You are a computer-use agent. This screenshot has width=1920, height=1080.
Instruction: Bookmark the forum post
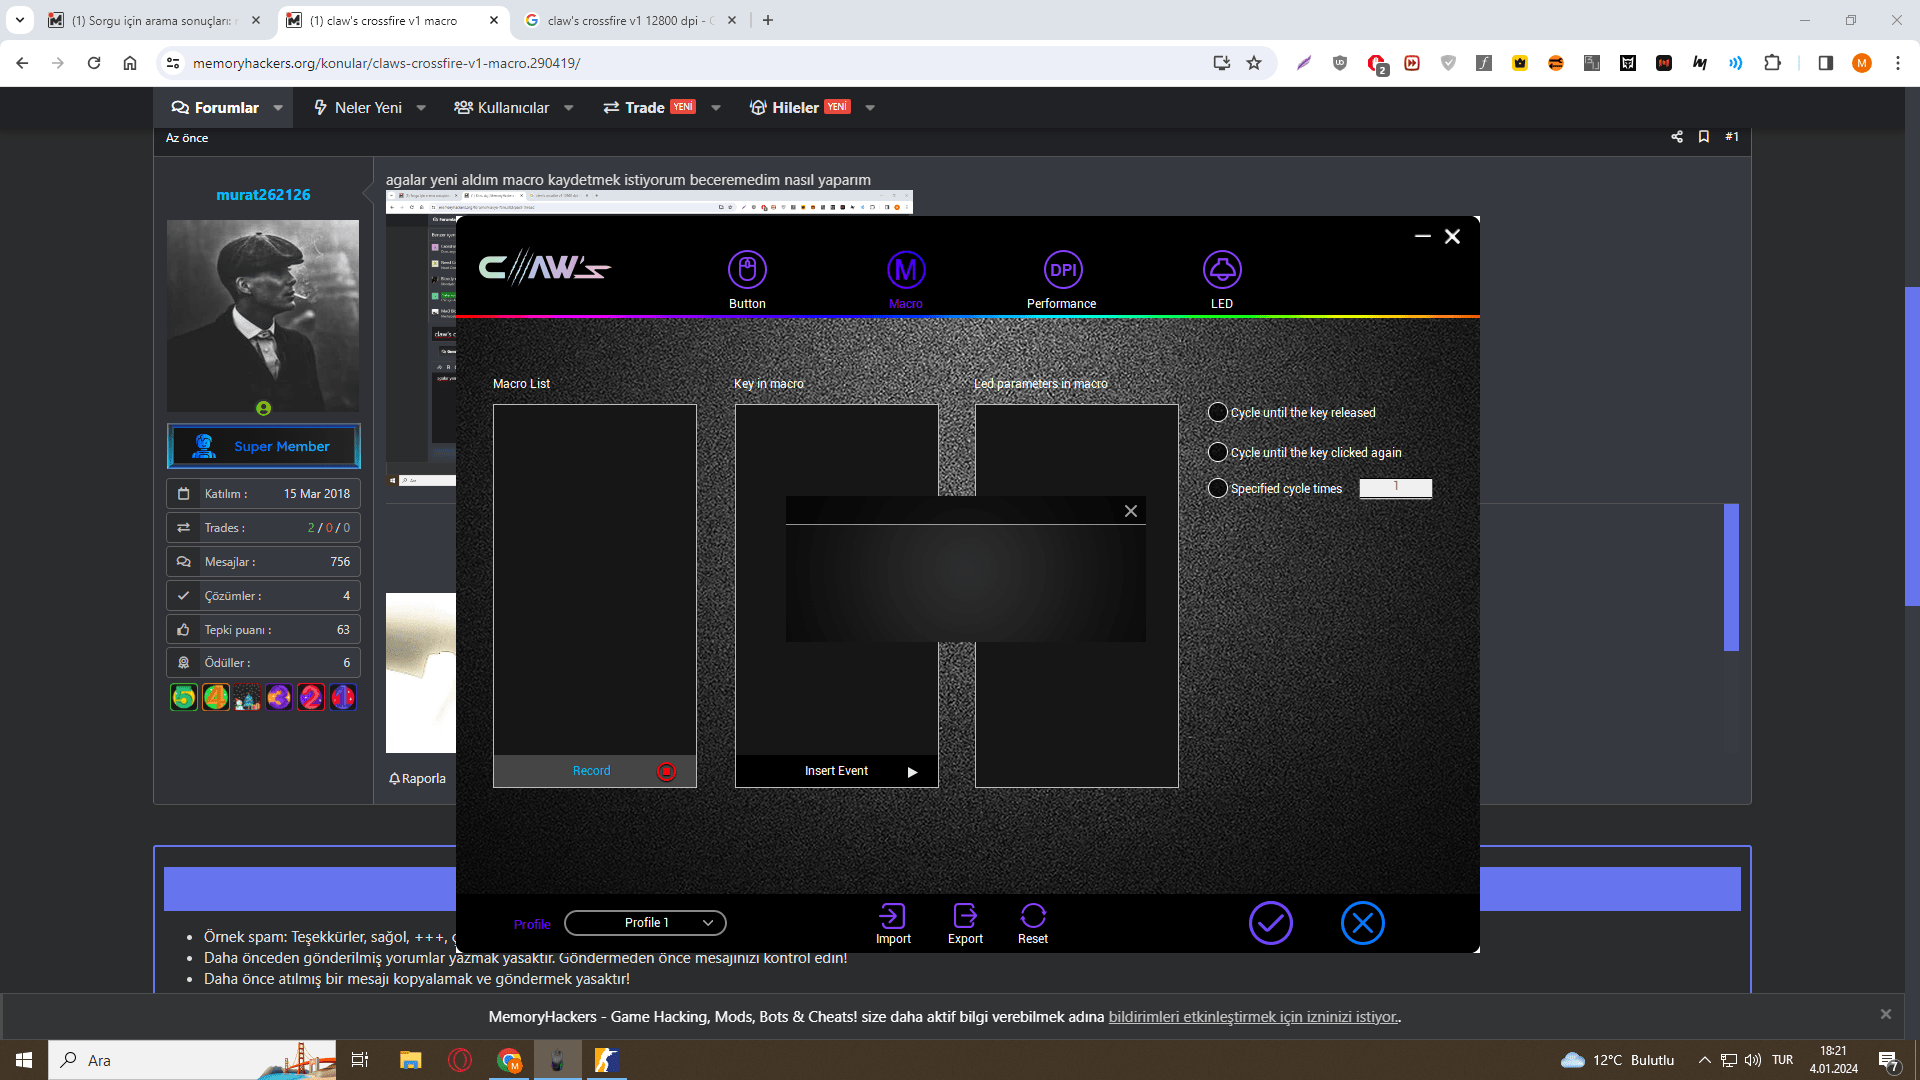1704,137
